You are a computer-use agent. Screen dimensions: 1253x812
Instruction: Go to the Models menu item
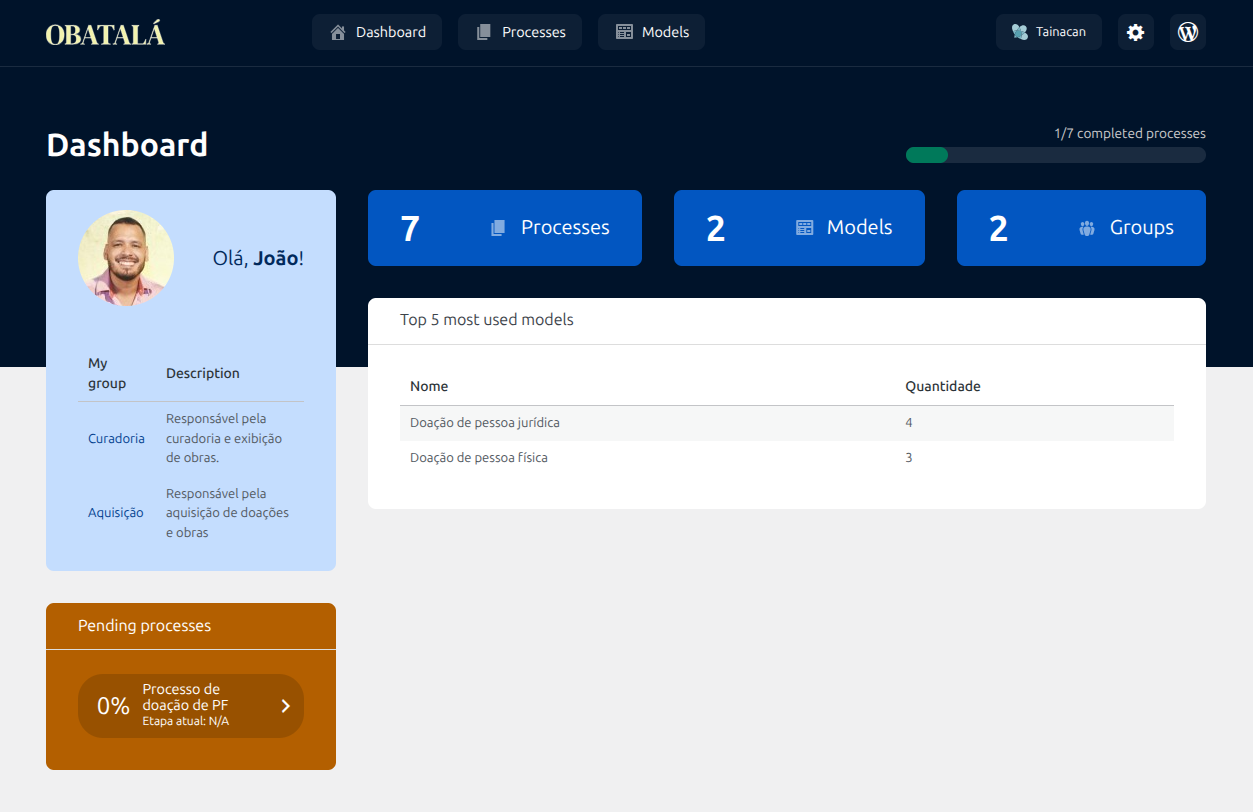pyautogui.click(x=651, y=32)
